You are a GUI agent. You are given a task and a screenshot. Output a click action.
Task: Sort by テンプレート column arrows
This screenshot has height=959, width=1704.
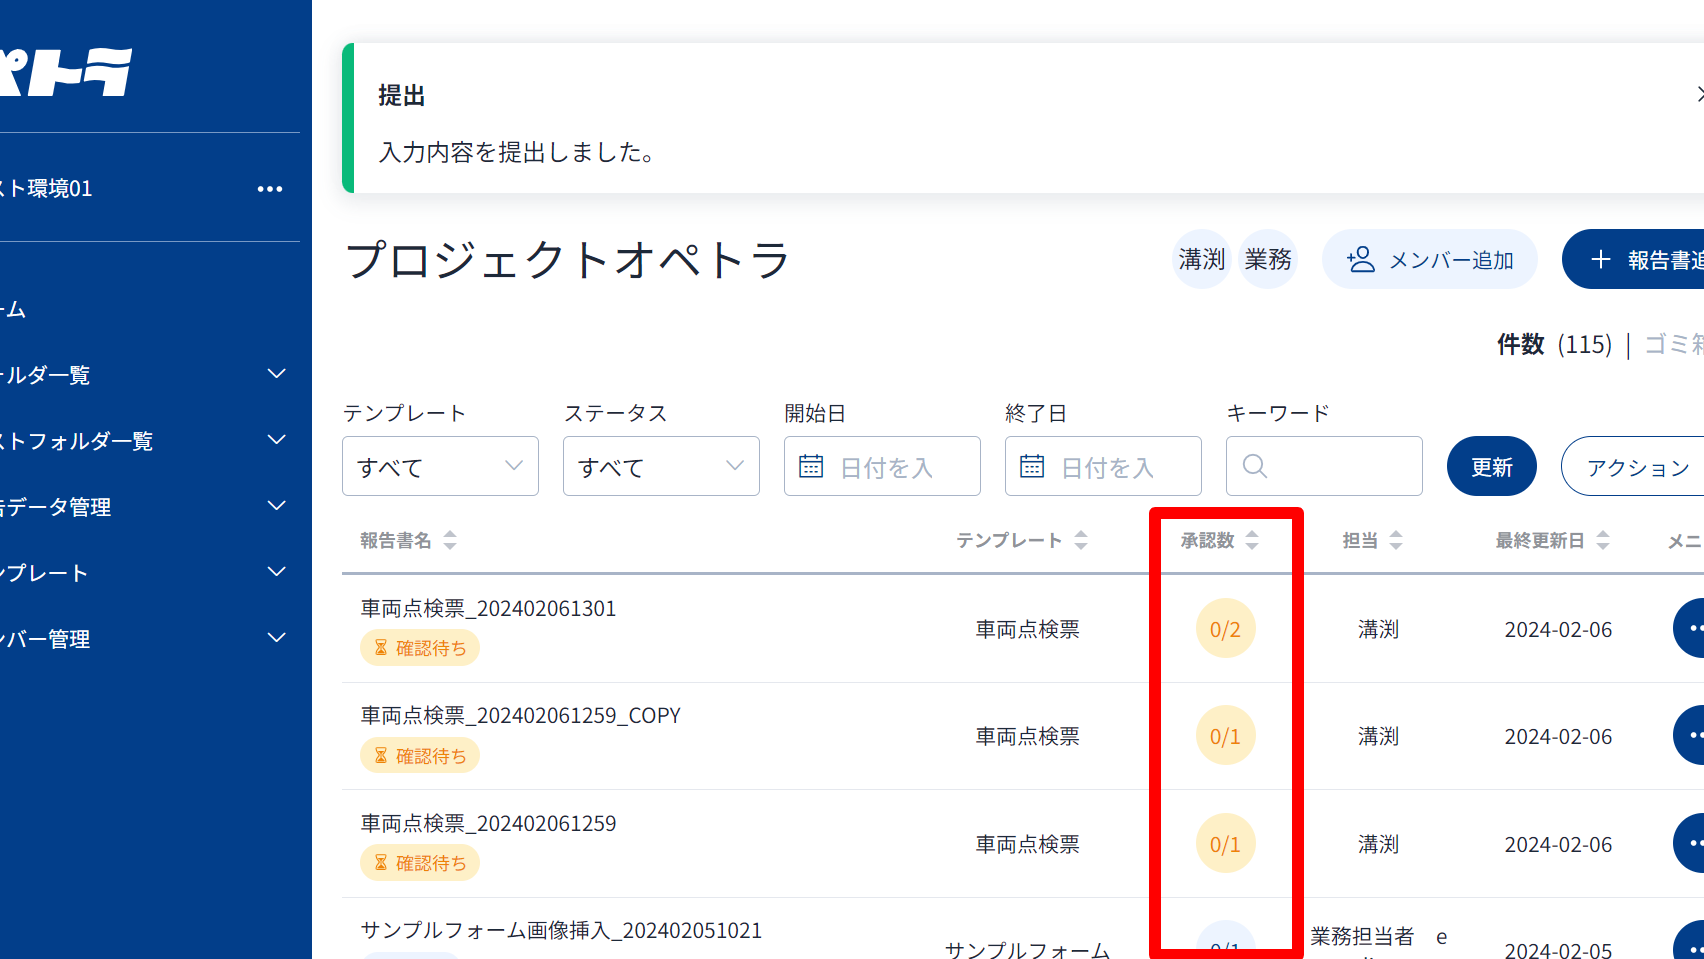pyautogui.click(x=1081, y=541)
